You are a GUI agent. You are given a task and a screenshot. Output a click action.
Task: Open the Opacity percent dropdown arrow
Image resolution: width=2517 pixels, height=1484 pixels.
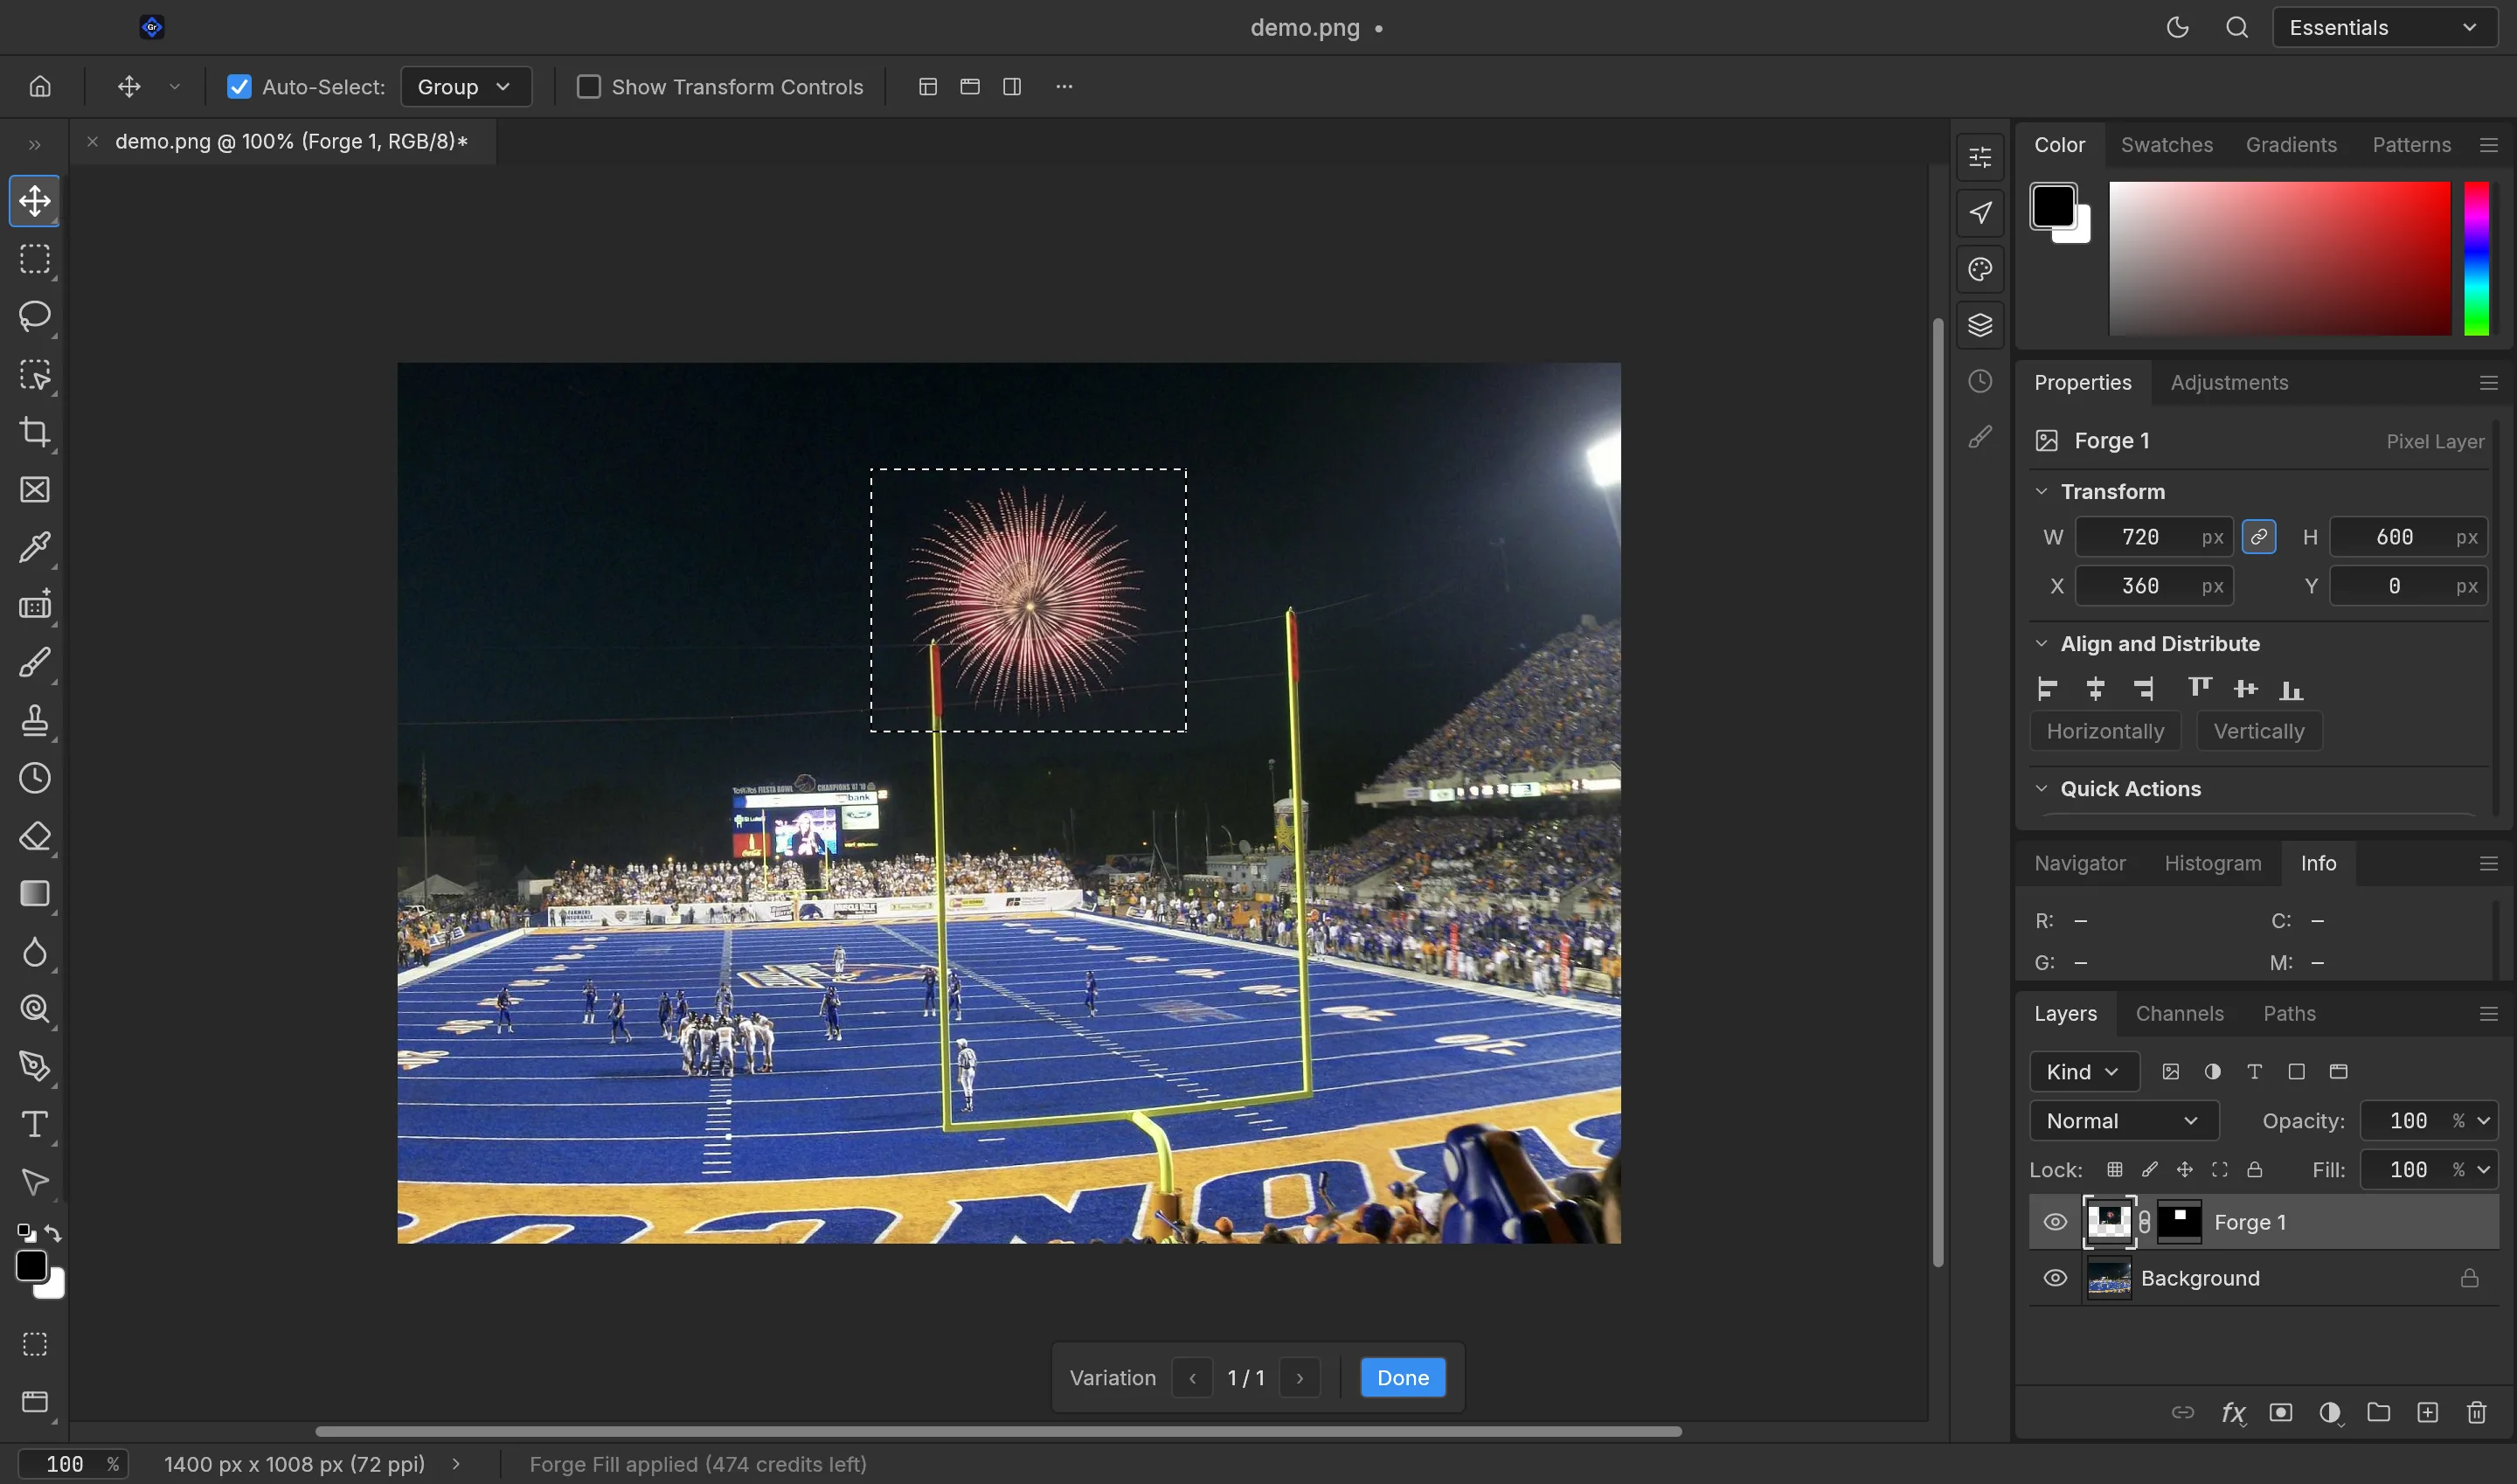click(2484, 1121)
